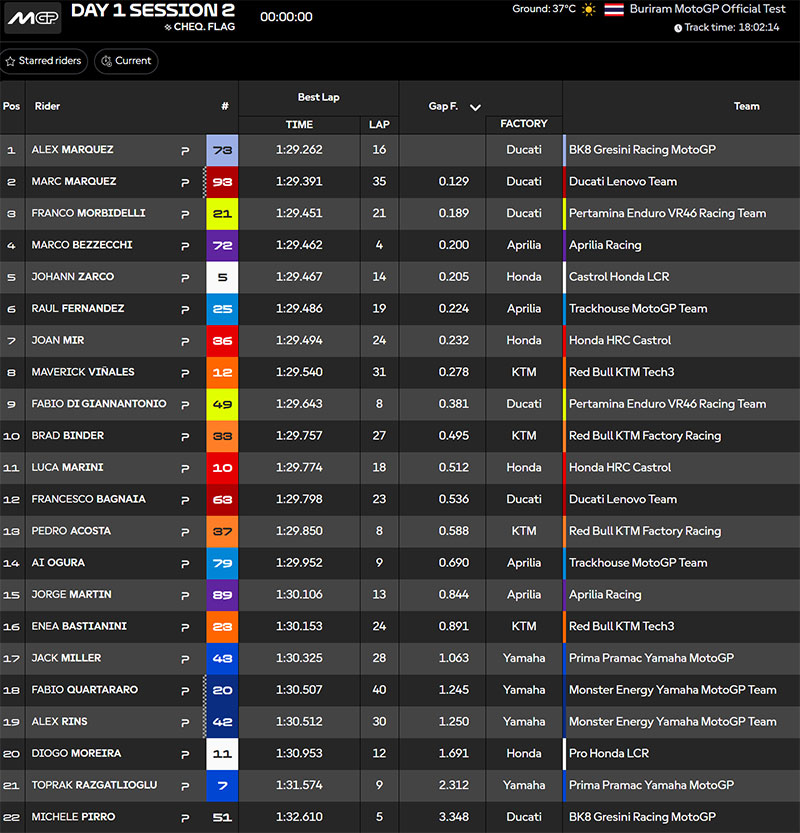Viewport: 800px width, 833px height.
Task: Click the track time clock icon
Action: (678, 28)
